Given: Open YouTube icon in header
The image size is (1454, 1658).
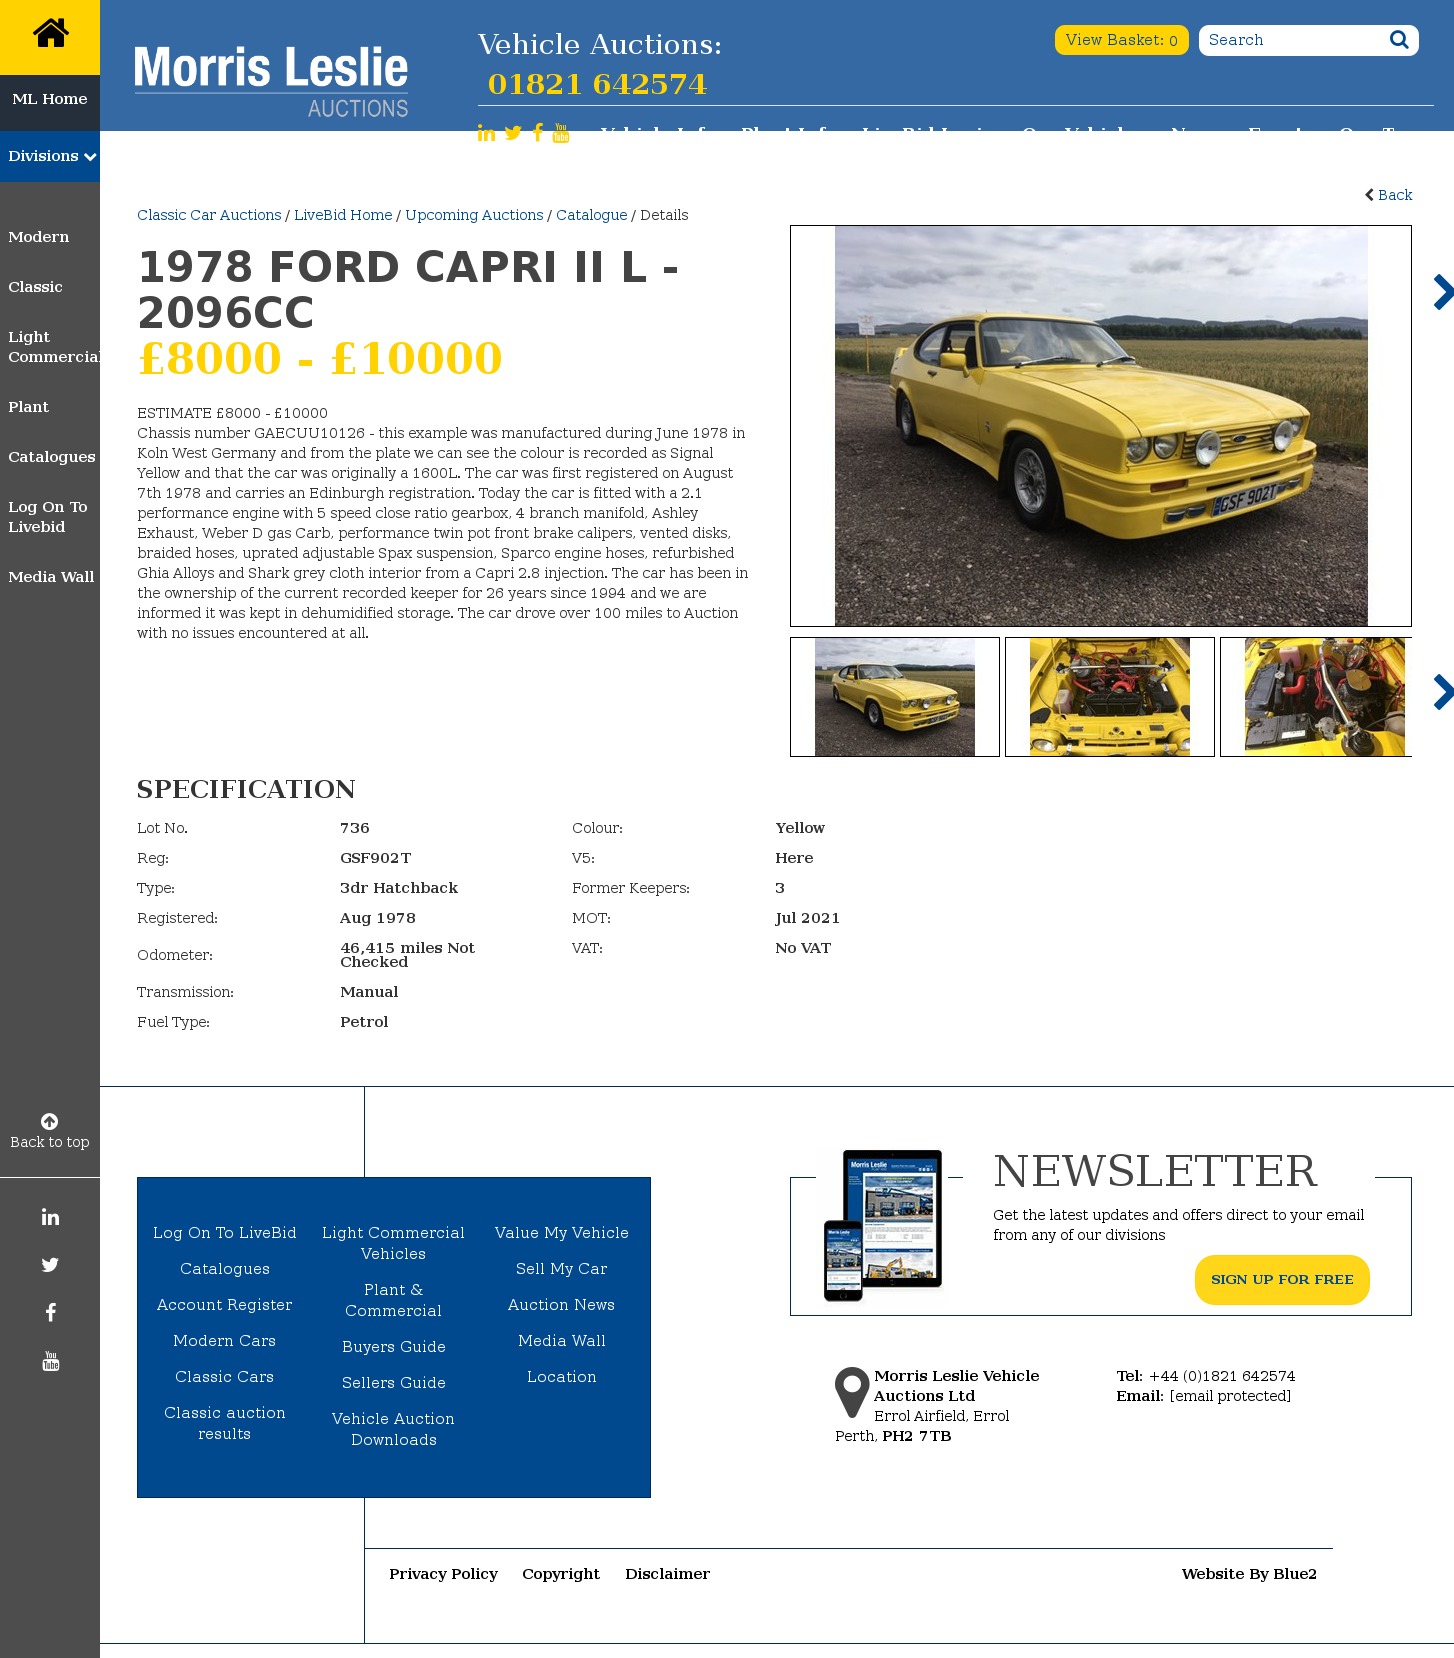Looking at the screenshot, I should point(561,133).
